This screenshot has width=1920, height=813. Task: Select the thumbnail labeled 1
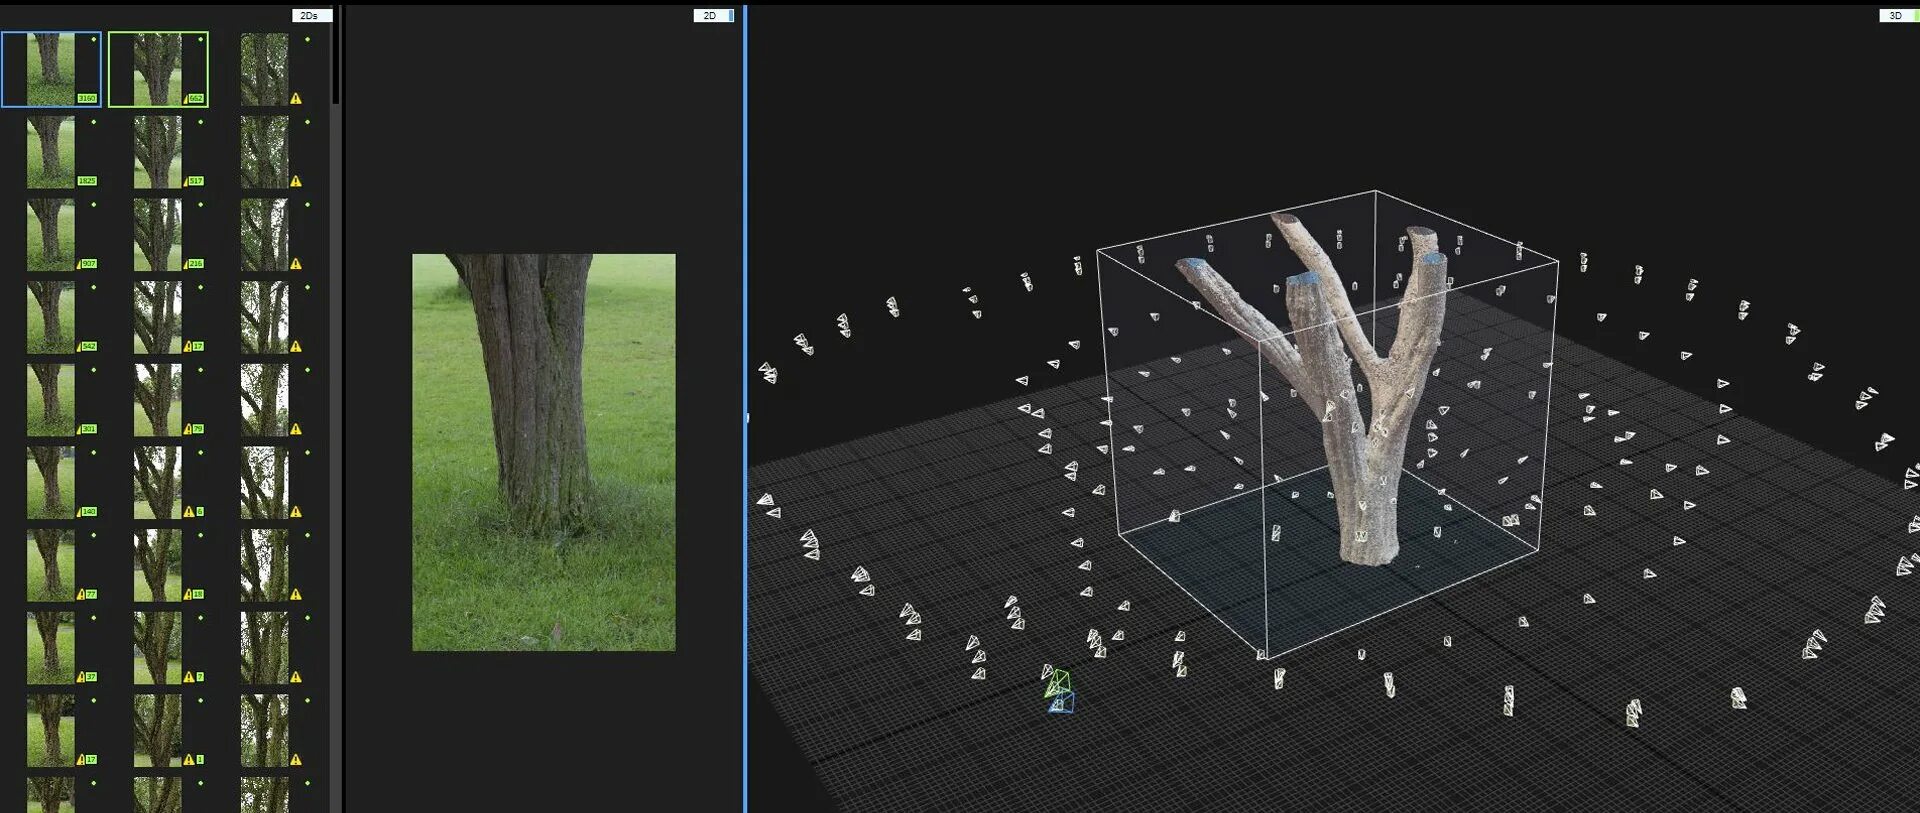(158, 730)
